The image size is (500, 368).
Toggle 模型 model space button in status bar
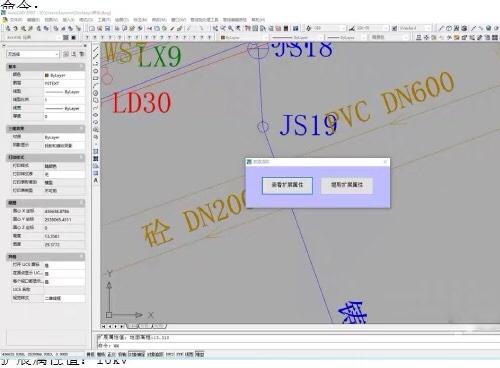(x=200, y=354)
